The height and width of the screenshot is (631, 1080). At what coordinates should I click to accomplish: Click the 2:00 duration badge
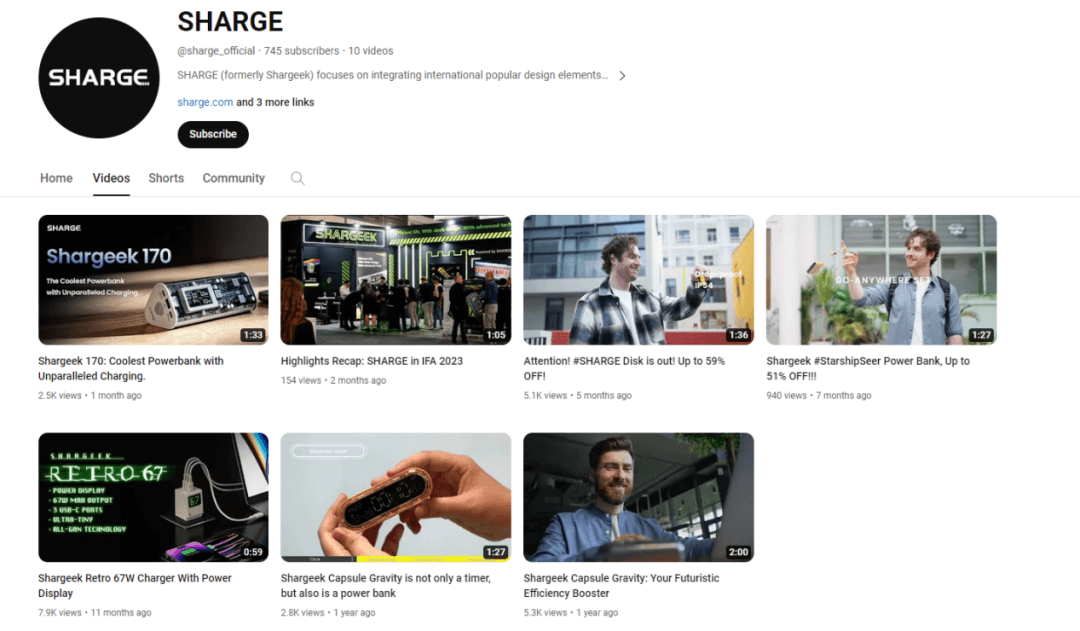click(738, 552)
